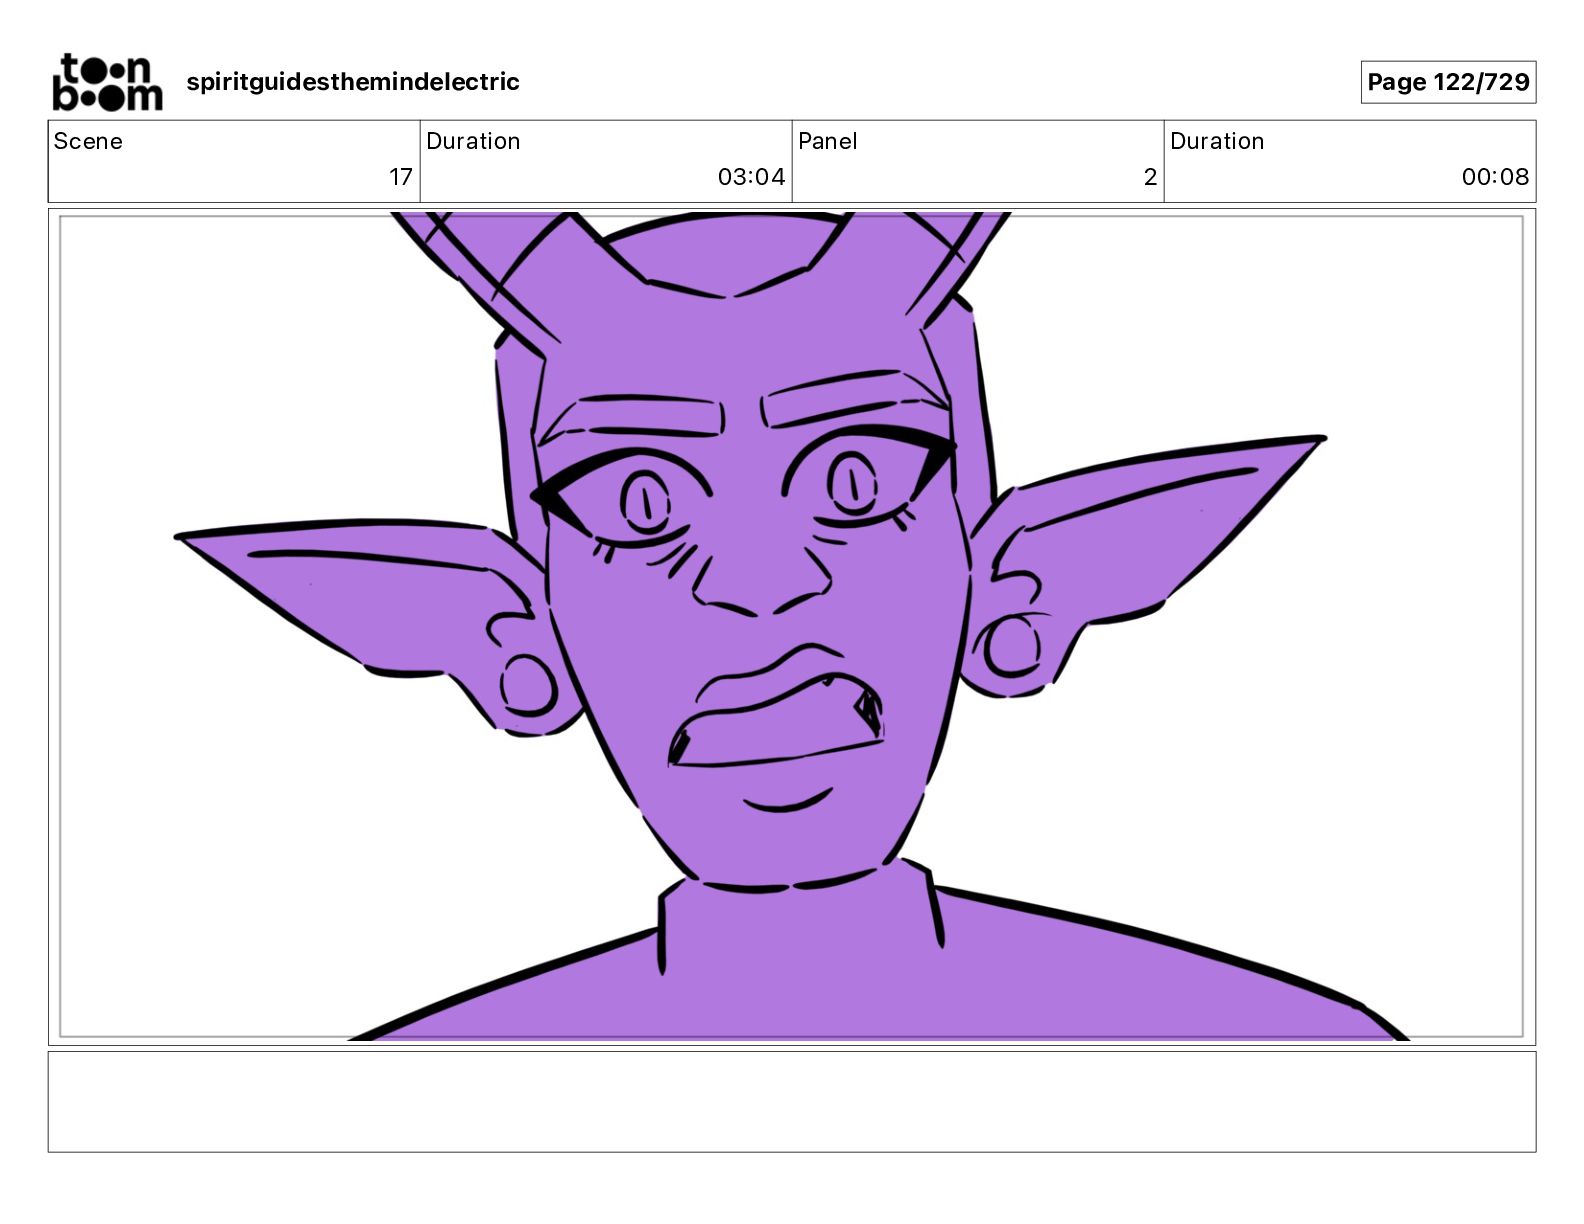Select the title text spiritguidesthemindelectric
The height and width of the screenshot is (1224, 1584).
353,82
